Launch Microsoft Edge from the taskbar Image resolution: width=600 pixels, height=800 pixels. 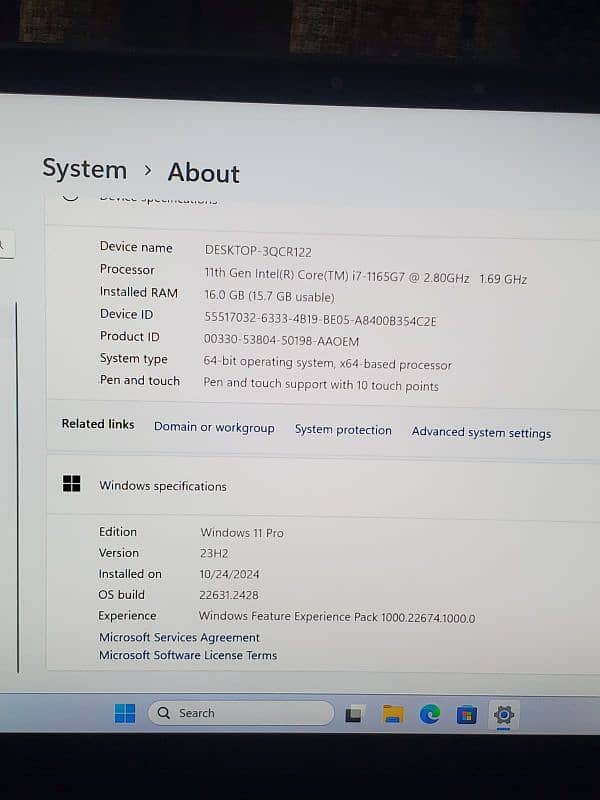[430, 714]
